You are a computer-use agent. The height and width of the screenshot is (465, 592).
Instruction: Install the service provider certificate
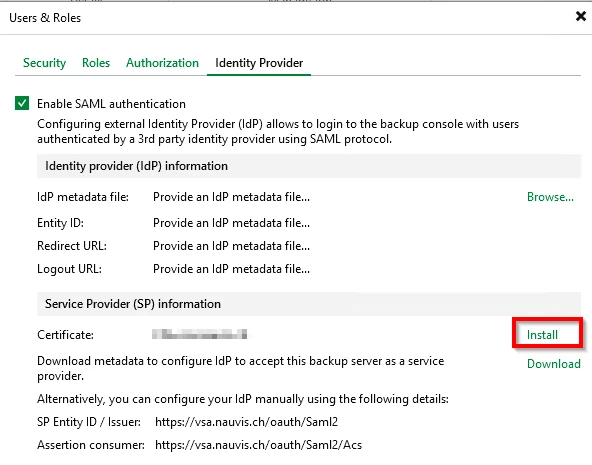point(542,335)
